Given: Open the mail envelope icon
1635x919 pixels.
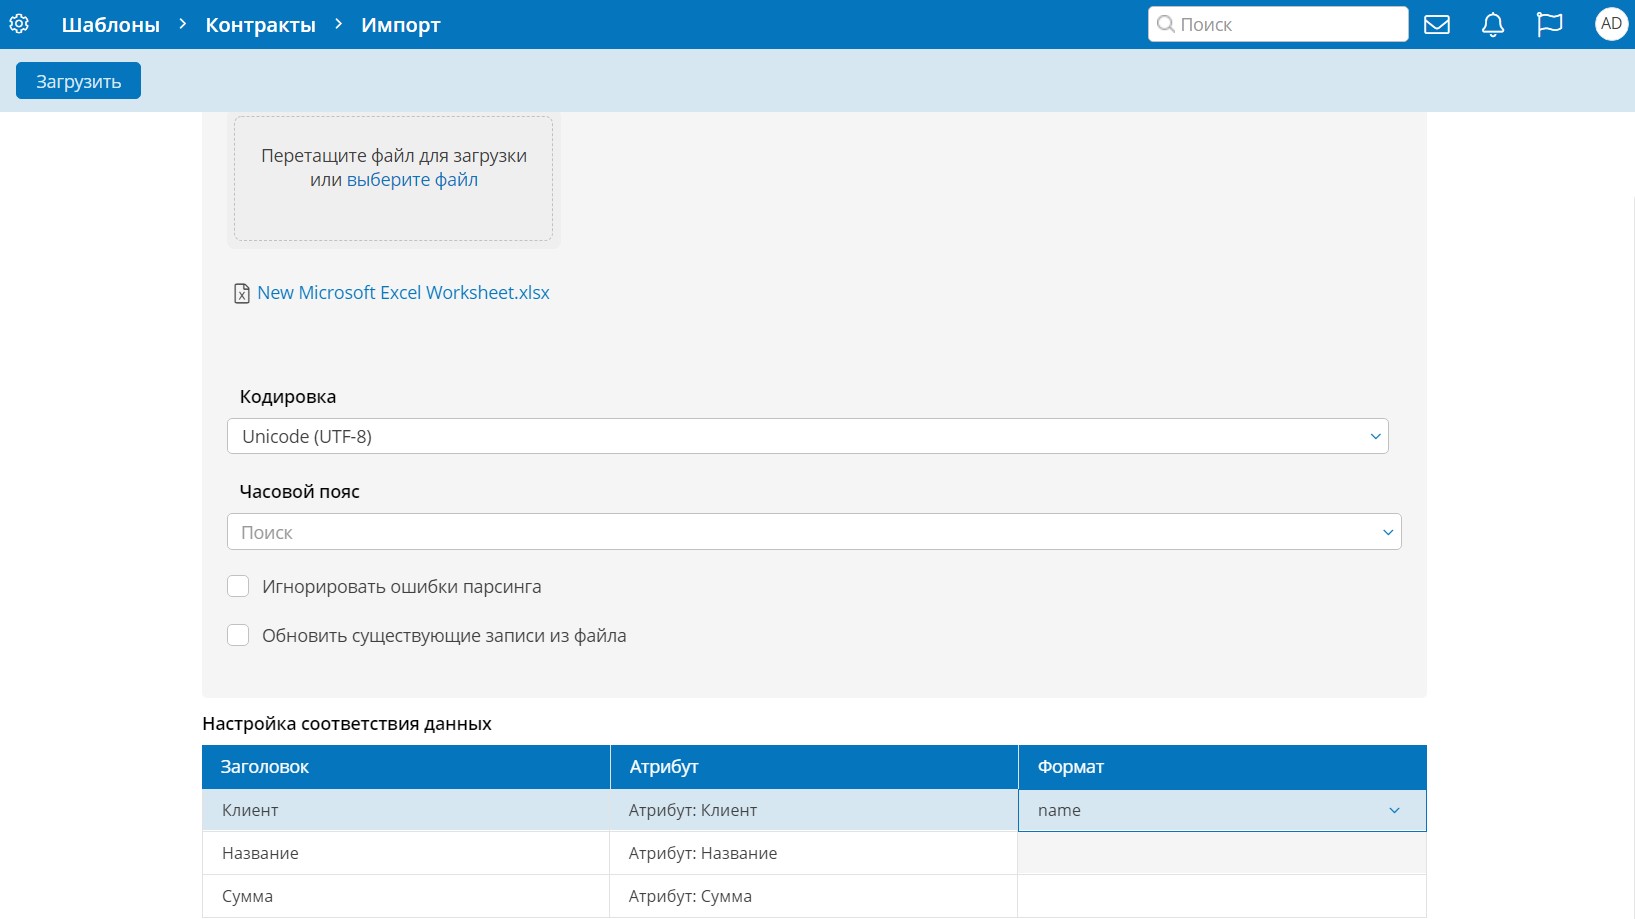Looking at the screenshot, I should [1437, 24].
